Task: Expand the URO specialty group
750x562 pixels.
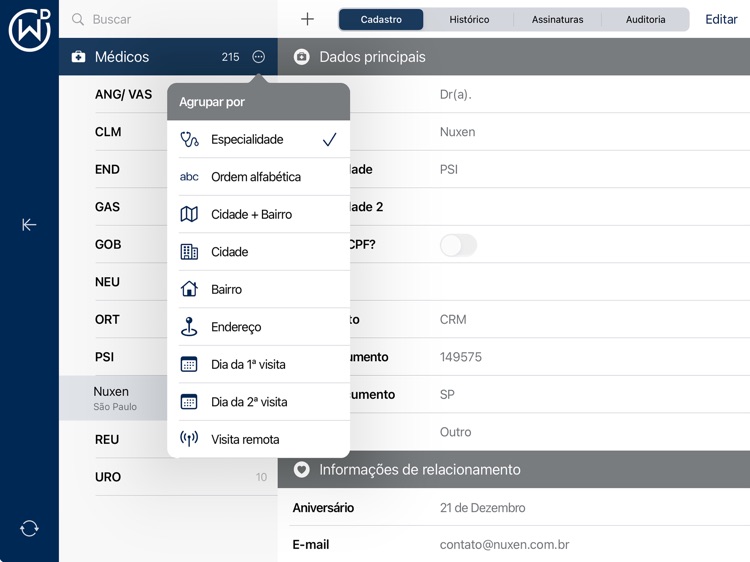Action: 168,477
